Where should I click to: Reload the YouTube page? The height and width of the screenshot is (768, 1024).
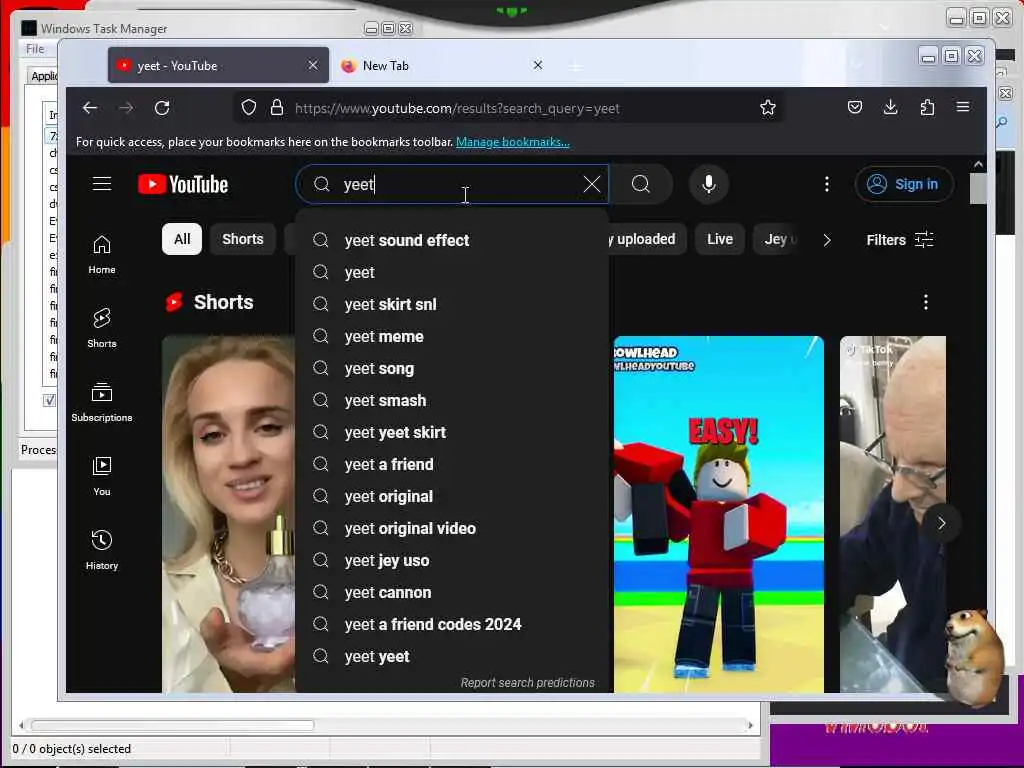point(162,108)
